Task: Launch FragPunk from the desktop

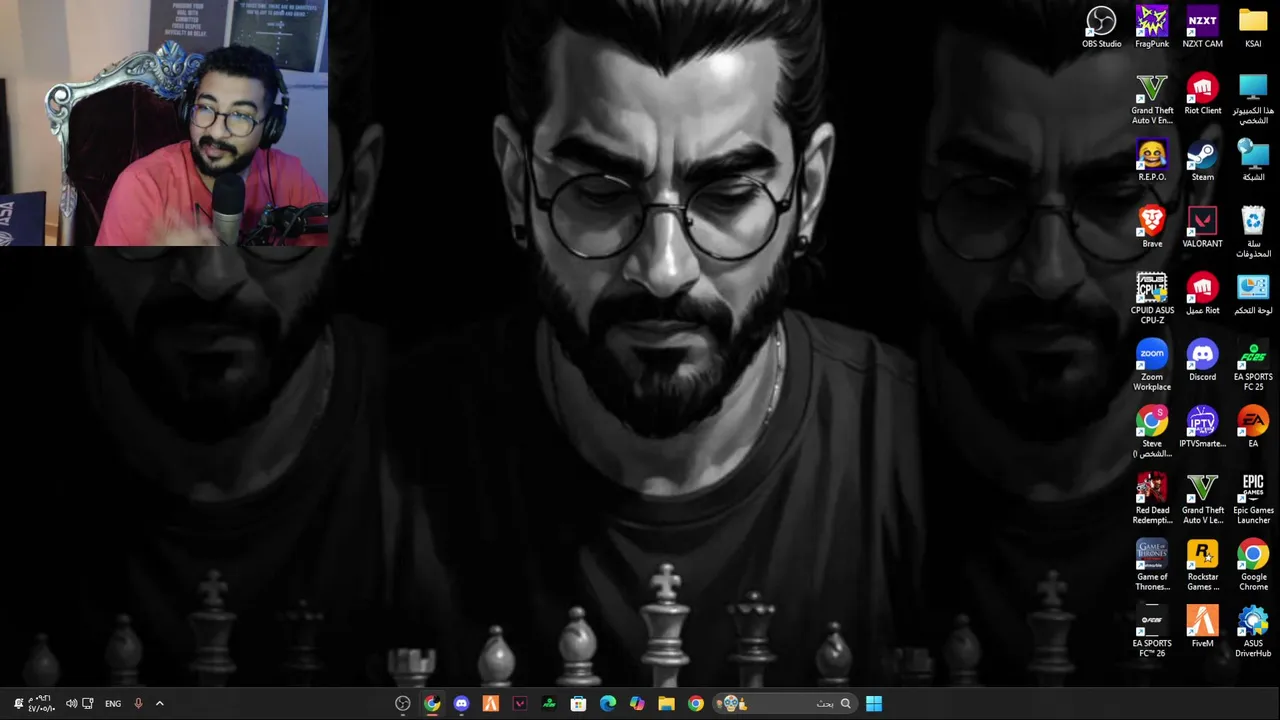Action: click(1152, 27)
